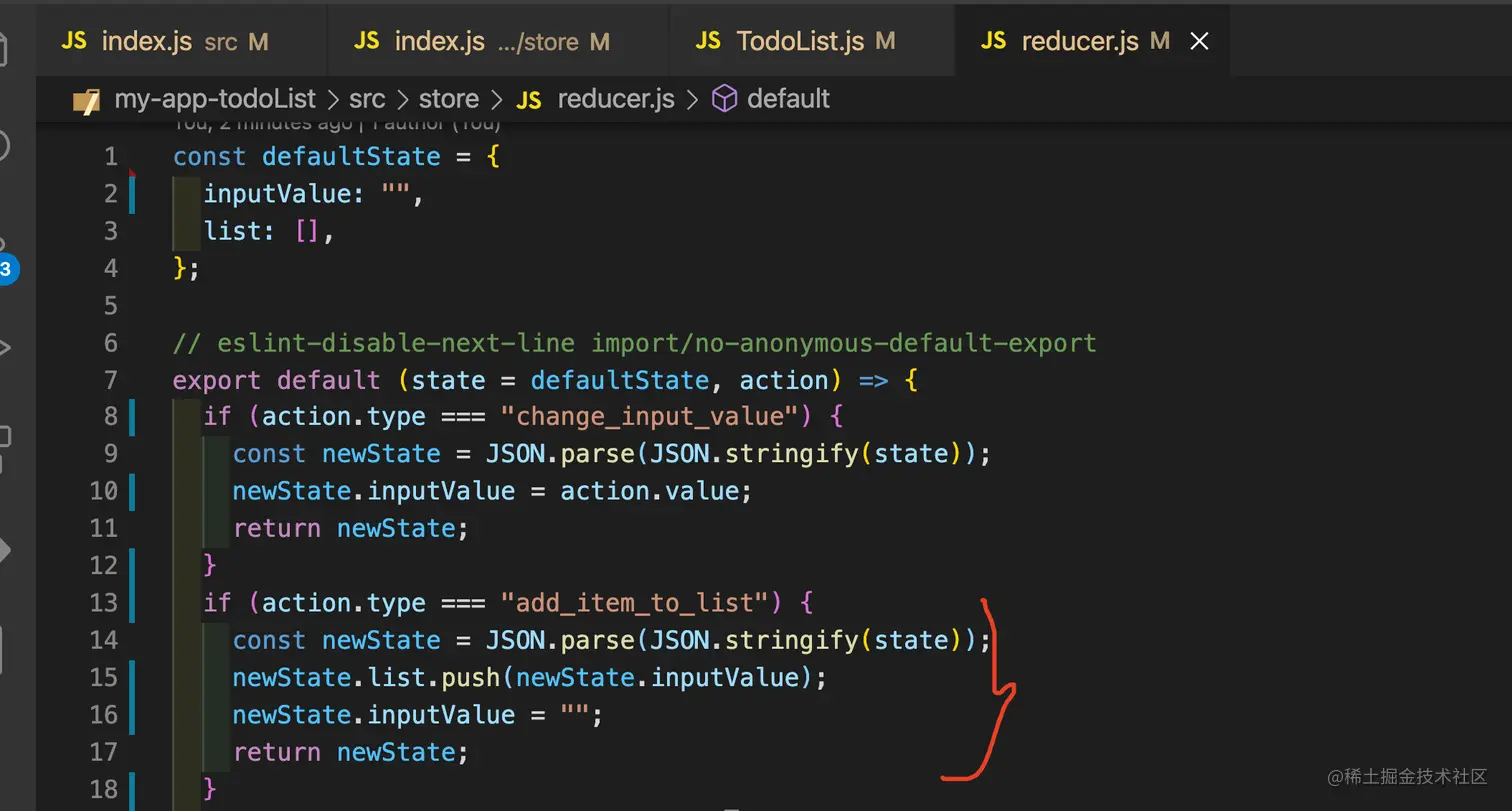Place cursor on inputValue: "" property line
Image resolution: width=1512 pixels, height=811 pixels.
click(x=314, y=194)
